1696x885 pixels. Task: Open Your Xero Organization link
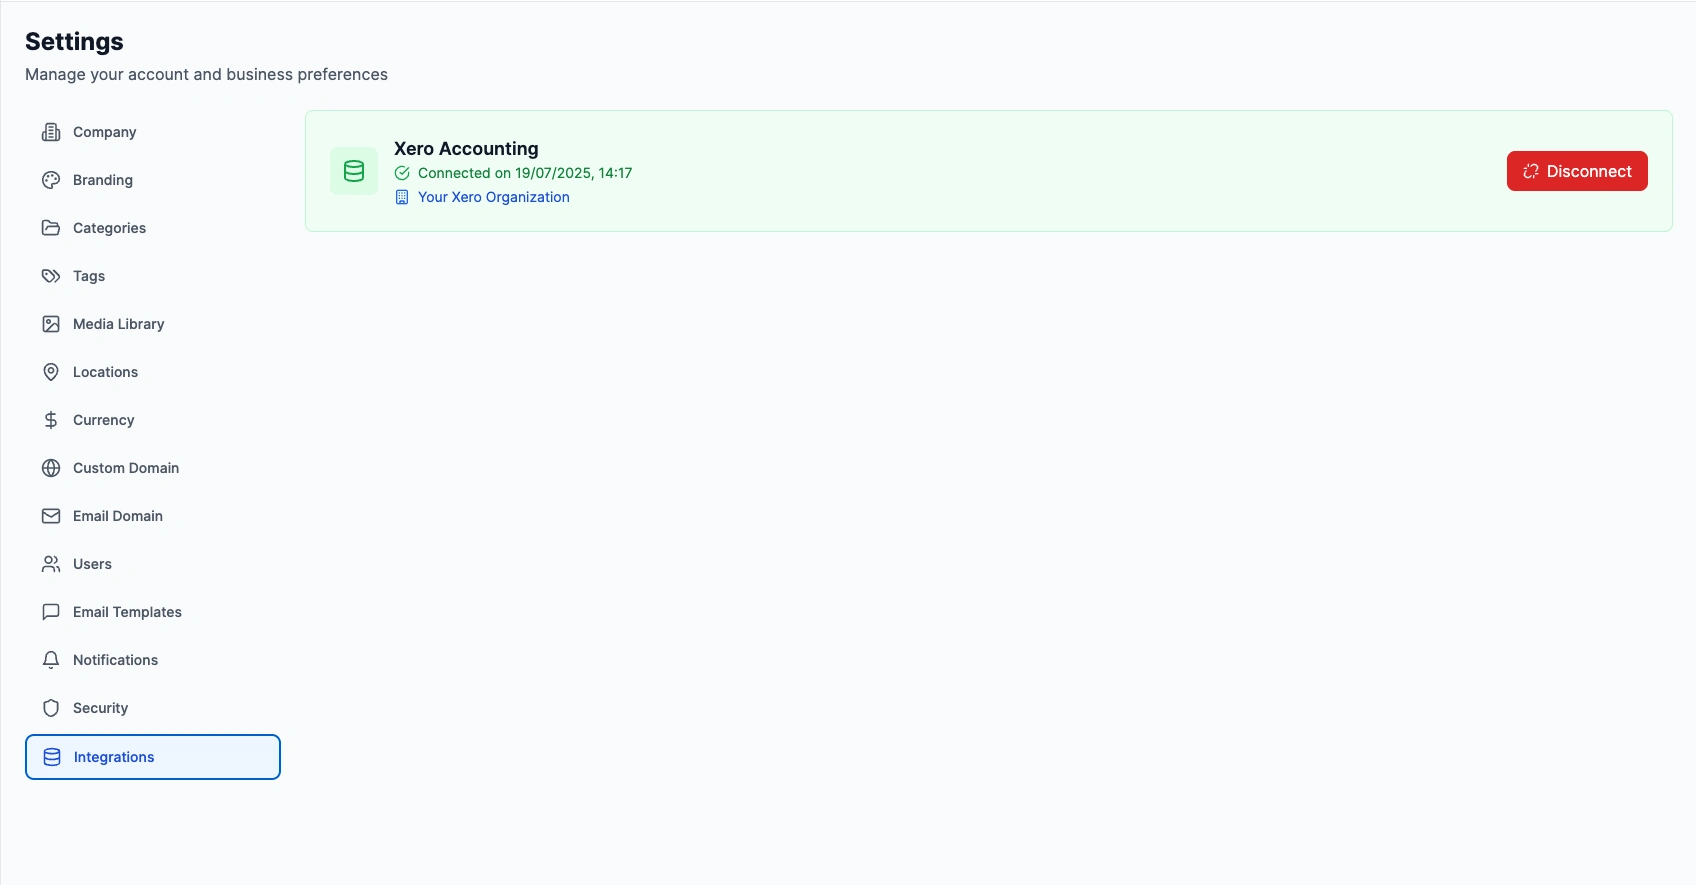pos(494,197)
